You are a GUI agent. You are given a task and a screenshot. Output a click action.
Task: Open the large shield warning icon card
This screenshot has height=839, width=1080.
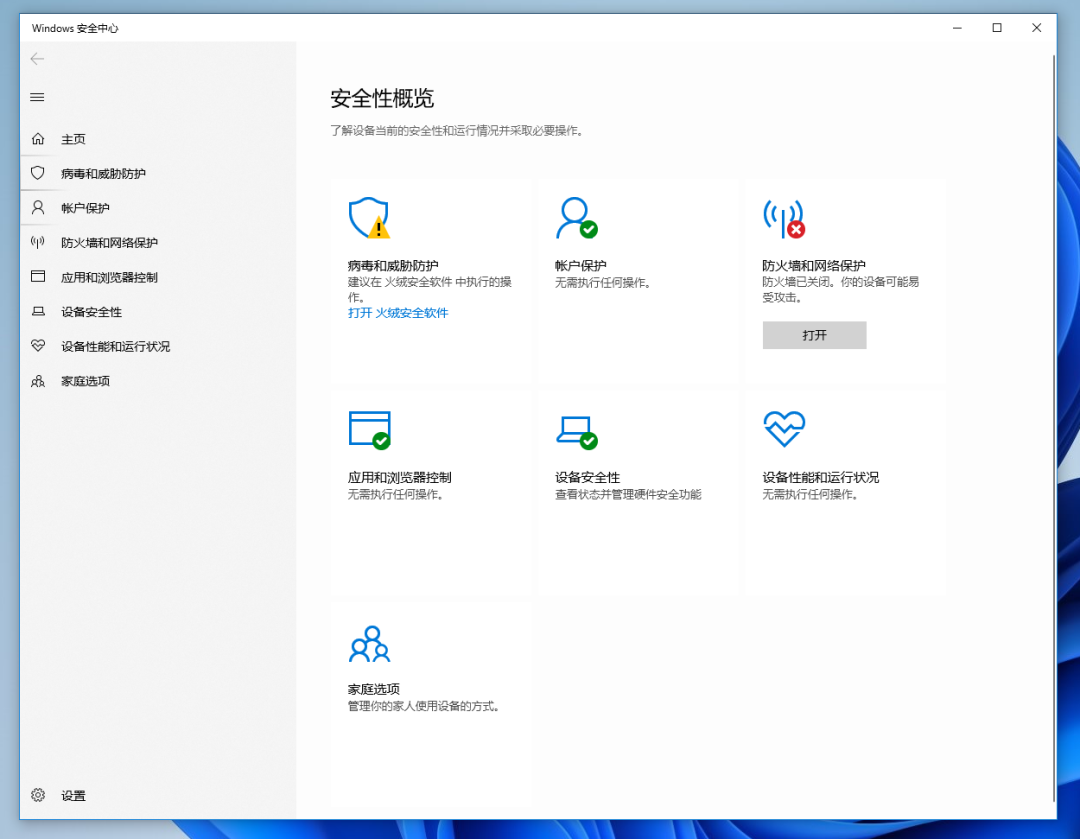point(369,218)
